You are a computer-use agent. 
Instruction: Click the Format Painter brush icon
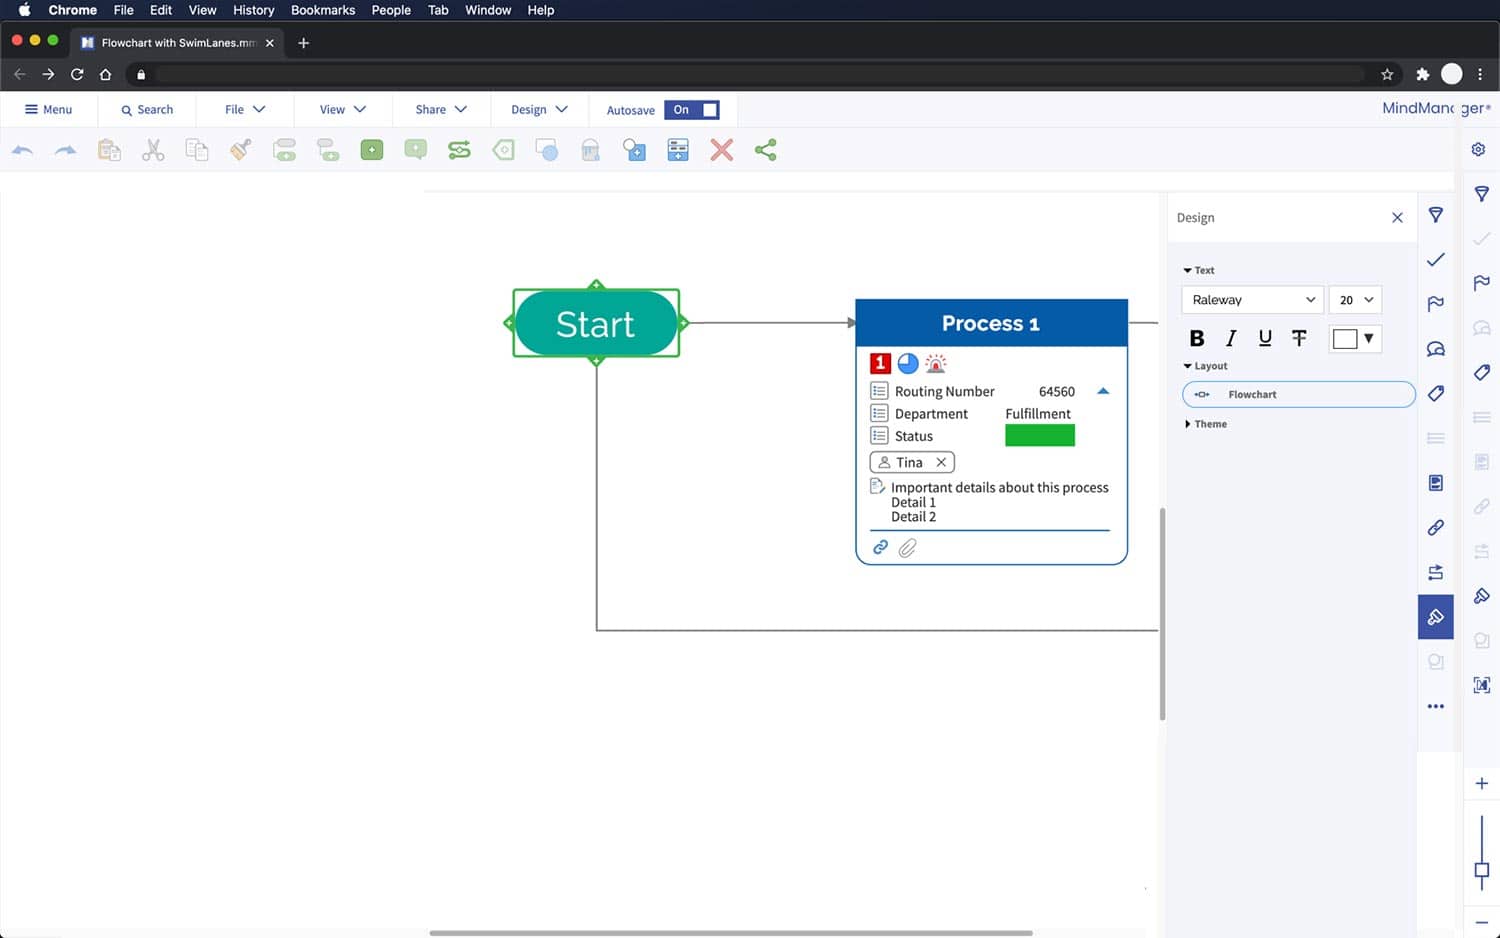coord(241,150)
